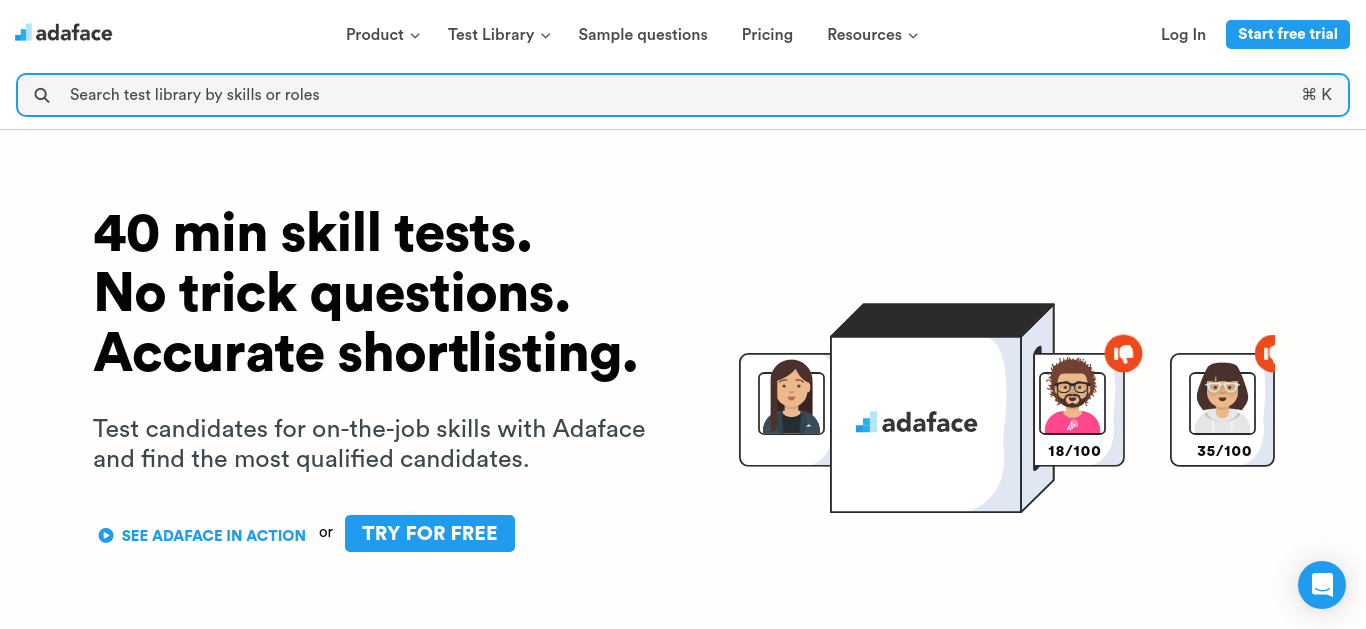Click the Adaface logo on the illustrated box
The image size is (1366, 629).
(x=916, y=423)
